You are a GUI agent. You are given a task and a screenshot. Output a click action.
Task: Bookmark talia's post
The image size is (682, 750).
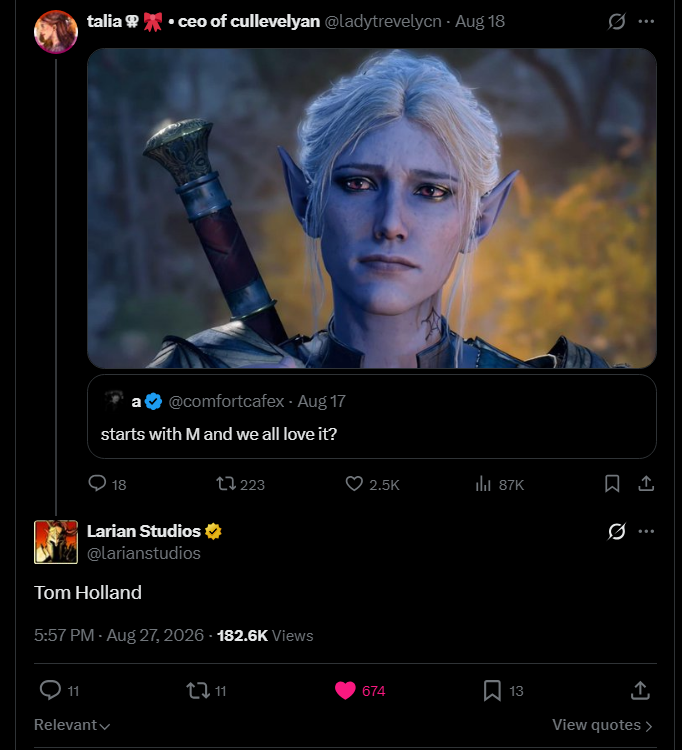[x=612, y=484]
